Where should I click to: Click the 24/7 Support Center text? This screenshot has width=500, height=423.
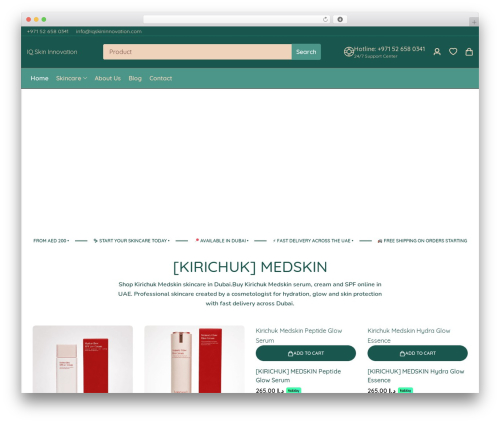coord(376,56)
